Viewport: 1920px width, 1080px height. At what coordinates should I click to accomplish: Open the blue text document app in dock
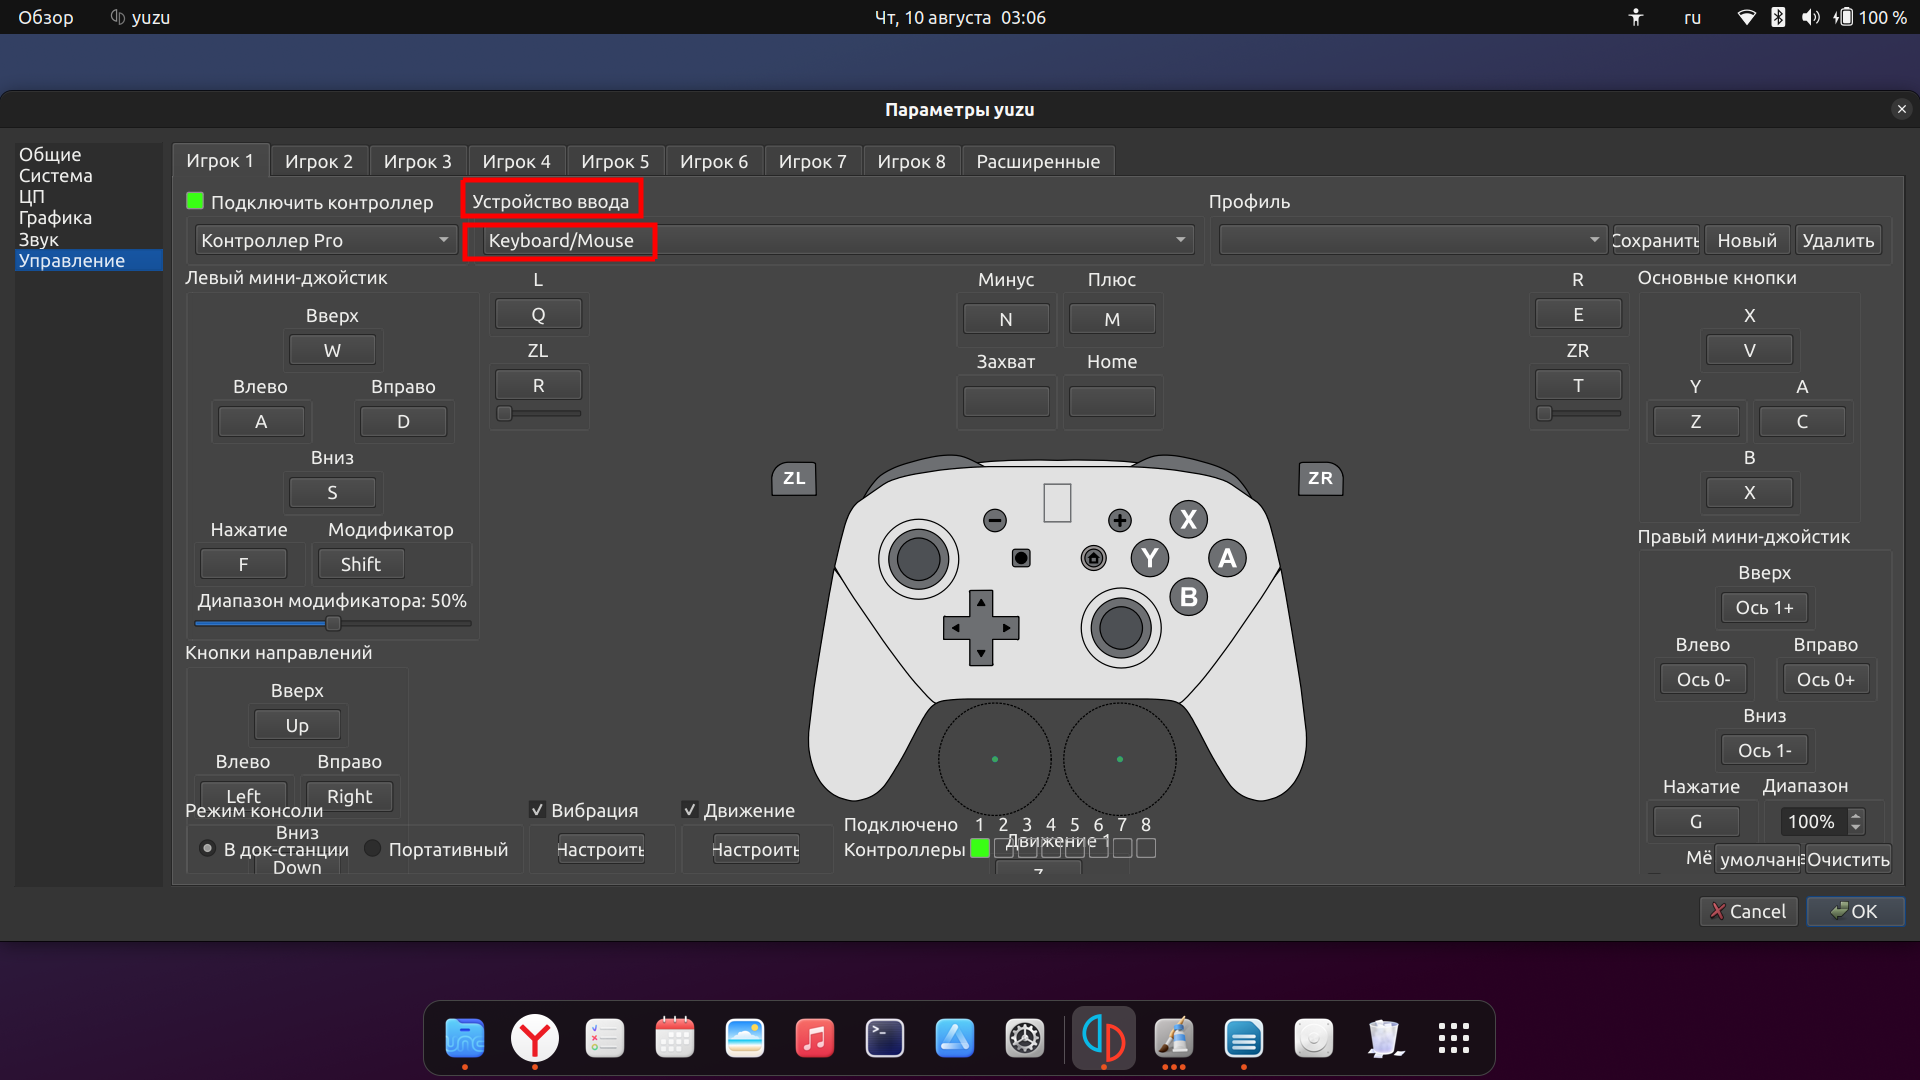tap(1244, 1038)
